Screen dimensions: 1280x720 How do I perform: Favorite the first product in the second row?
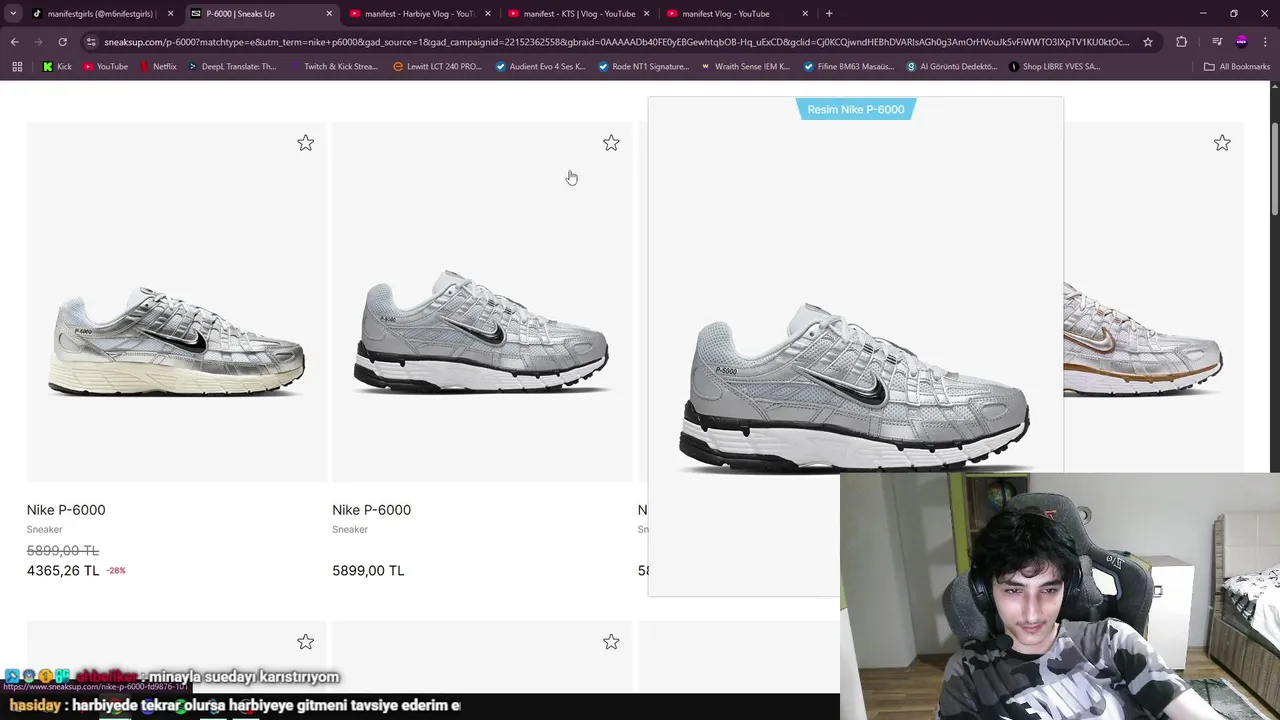pos(305,641)
